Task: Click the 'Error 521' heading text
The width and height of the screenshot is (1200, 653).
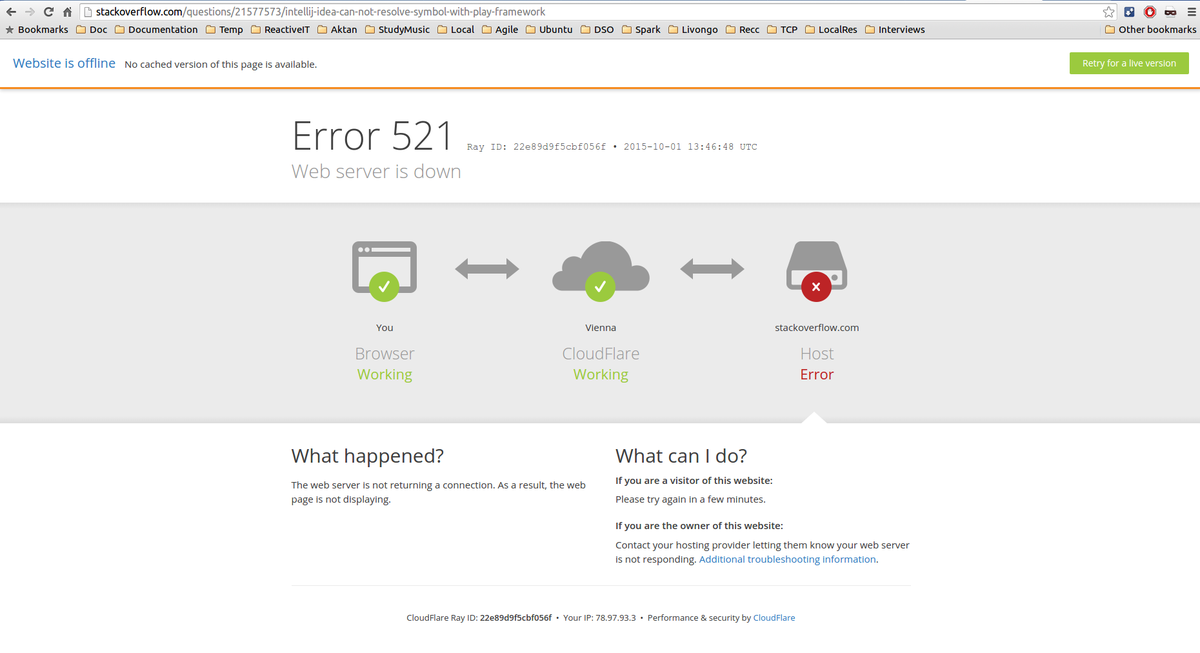Action: pos(372,136)
